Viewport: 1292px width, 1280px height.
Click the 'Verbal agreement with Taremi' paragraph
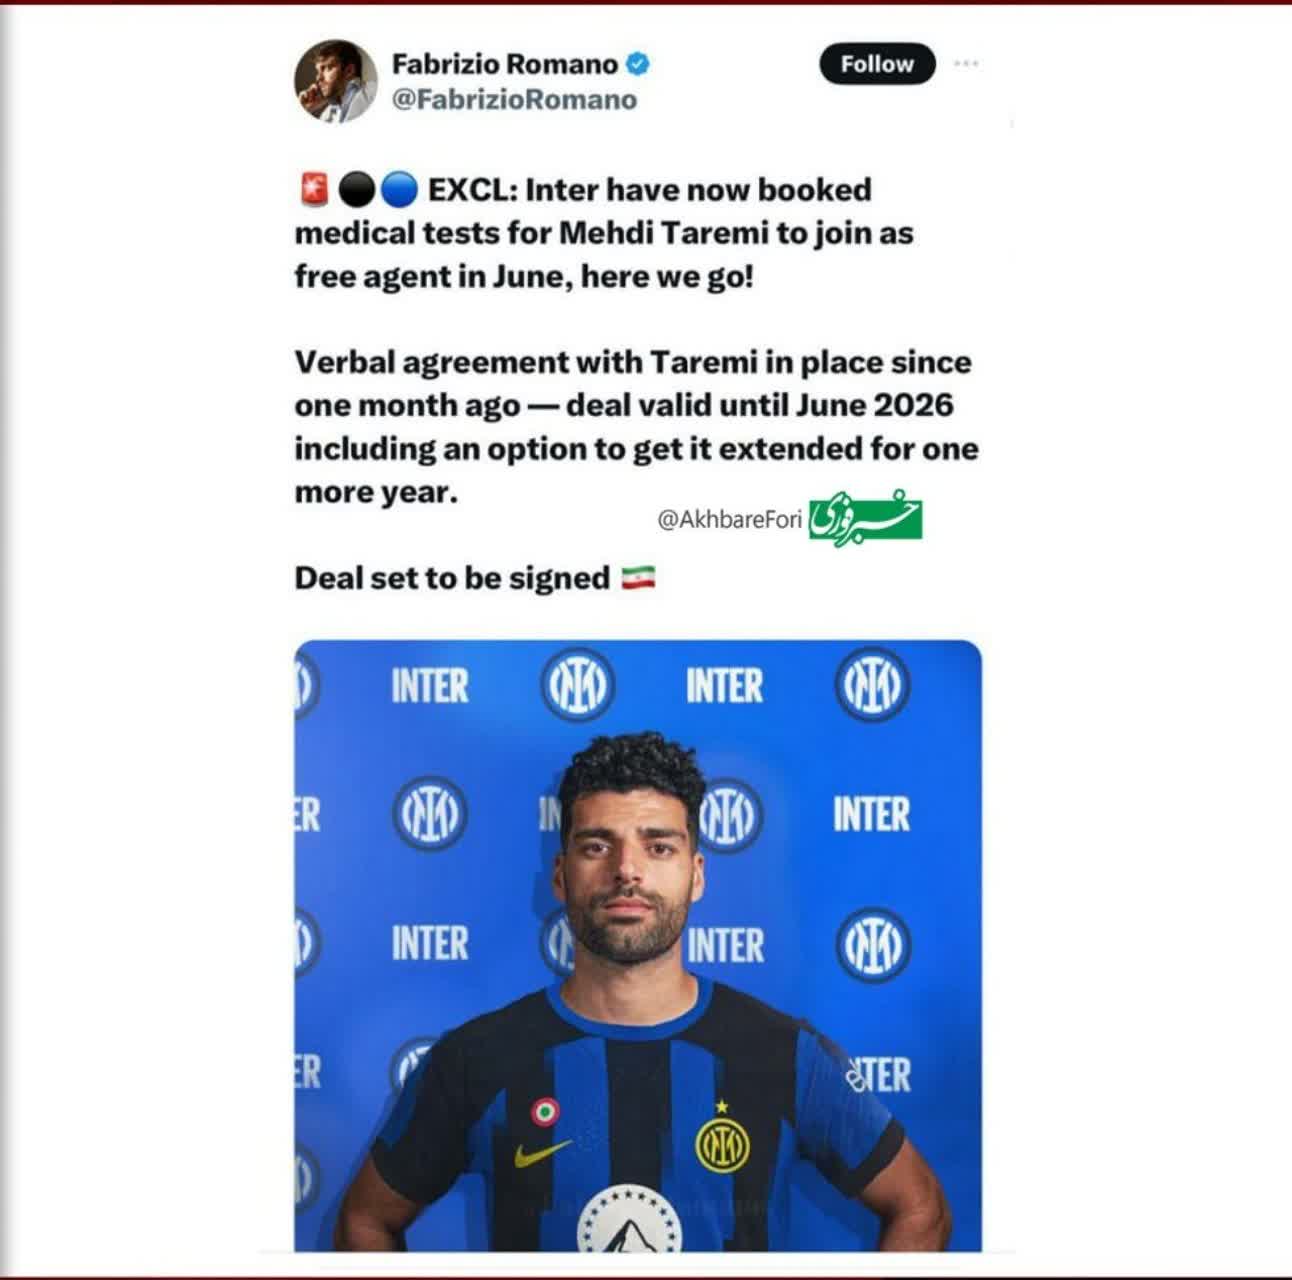[x=636, y=427]
